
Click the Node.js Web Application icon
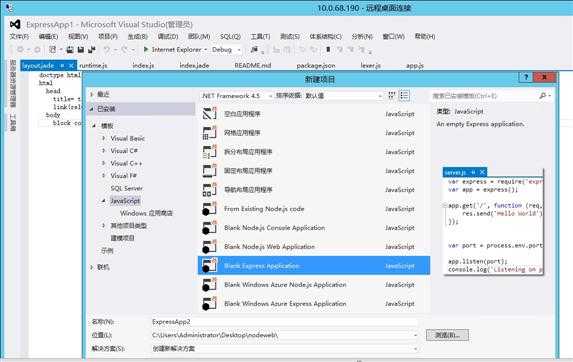[210, 247]
